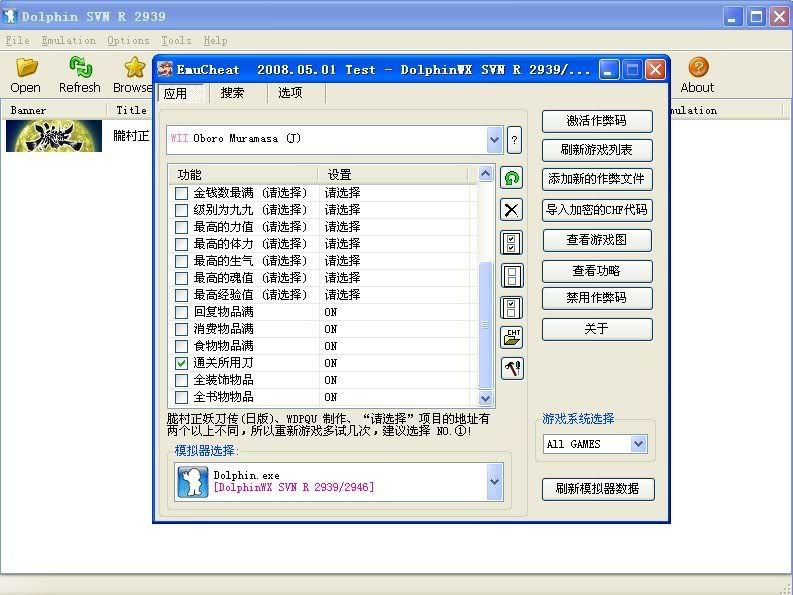The width and height of the screenshot is (793, 595).
Task: Expand the Dolphin.exe emulator dropdown
Action: coord(494,482)
